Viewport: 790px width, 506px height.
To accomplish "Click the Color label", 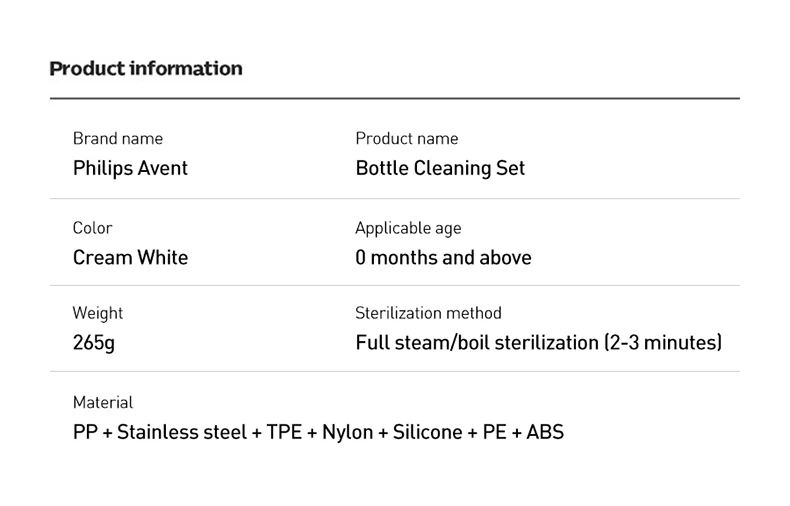I will (93, 228).
